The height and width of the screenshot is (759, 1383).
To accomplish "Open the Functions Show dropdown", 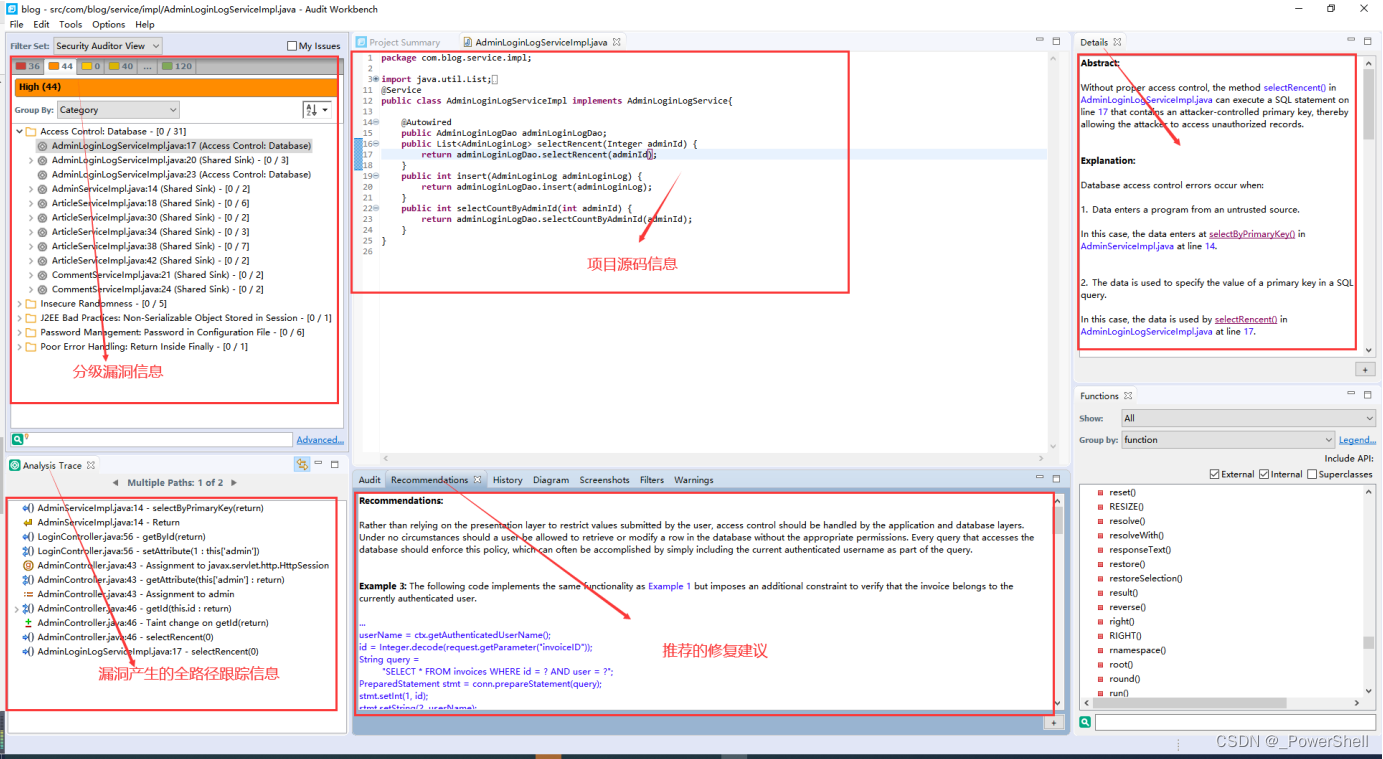I will pyautogui.click(x=1248, y=418).
